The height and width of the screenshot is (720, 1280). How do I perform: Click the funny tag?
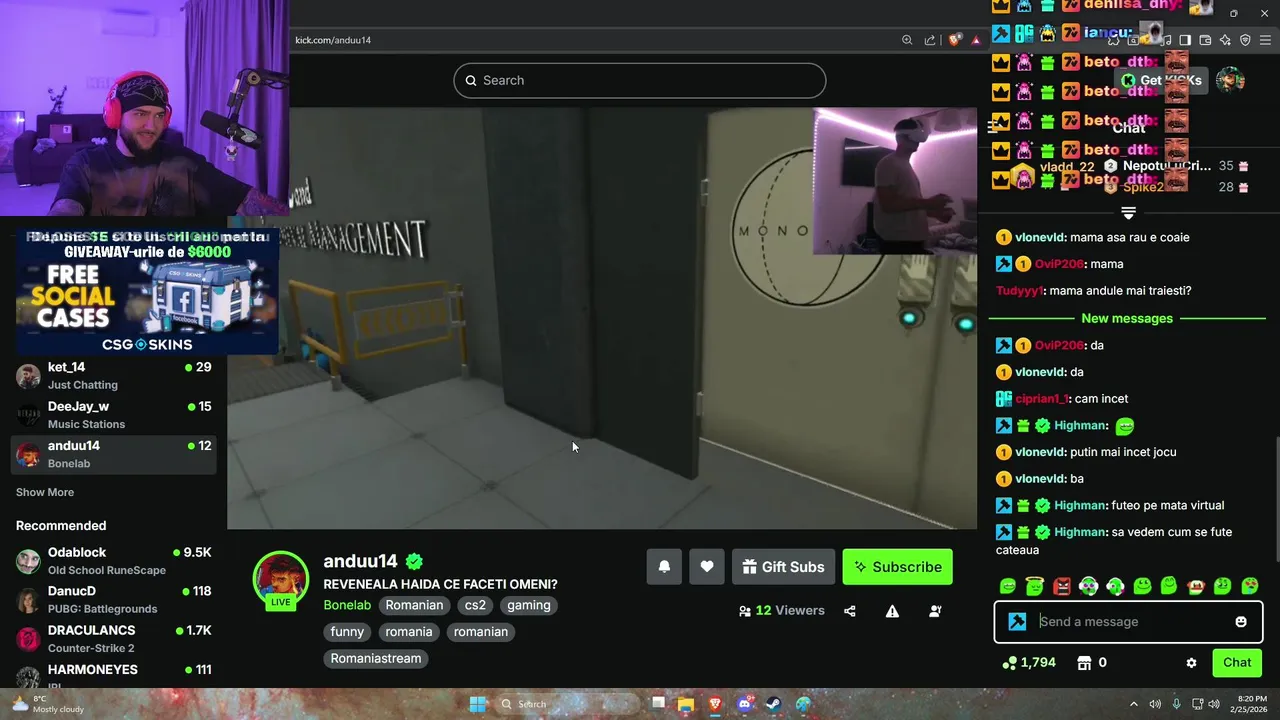(x=347, y=632)
